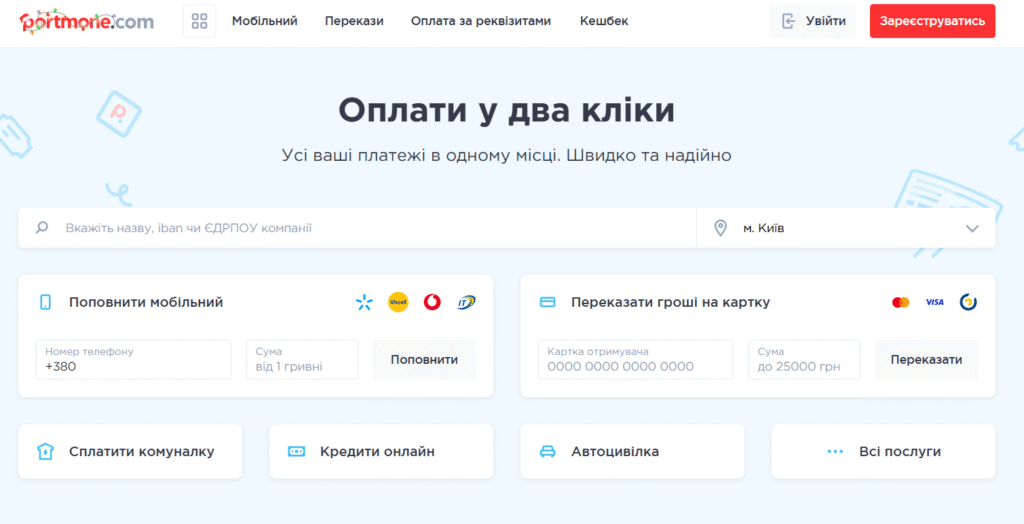Select the Vodafone operator icon

(x=432, y=302)
